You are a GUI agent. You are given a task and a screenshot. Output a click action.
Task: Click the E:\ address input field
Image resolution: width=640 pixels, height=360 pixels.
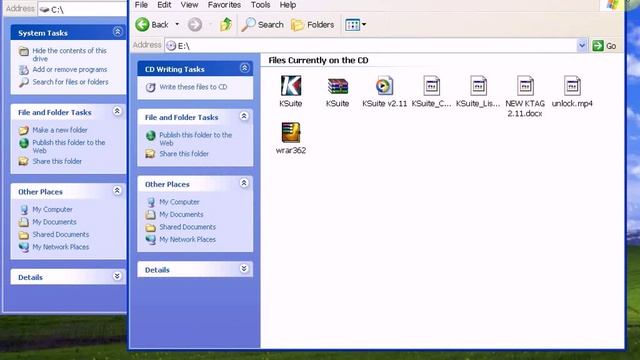tap(371, 46)
